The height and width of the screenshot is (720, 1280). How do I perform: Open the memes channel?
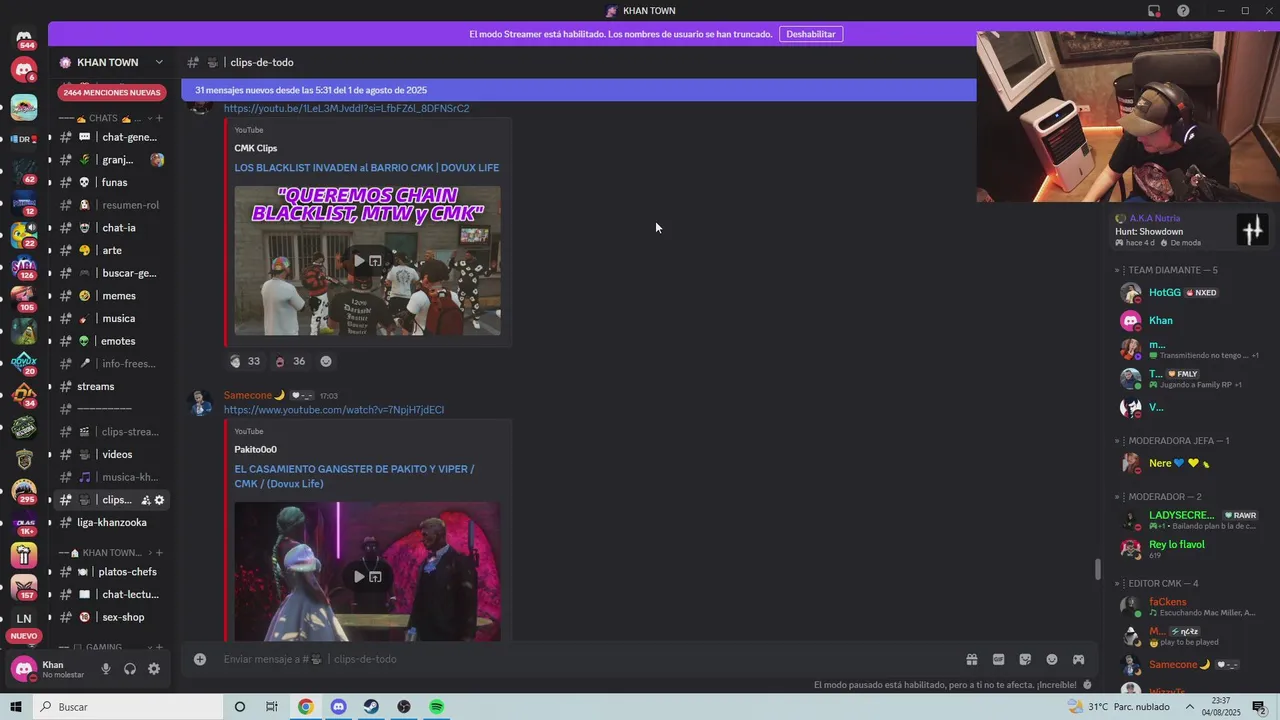coord(112,296)
